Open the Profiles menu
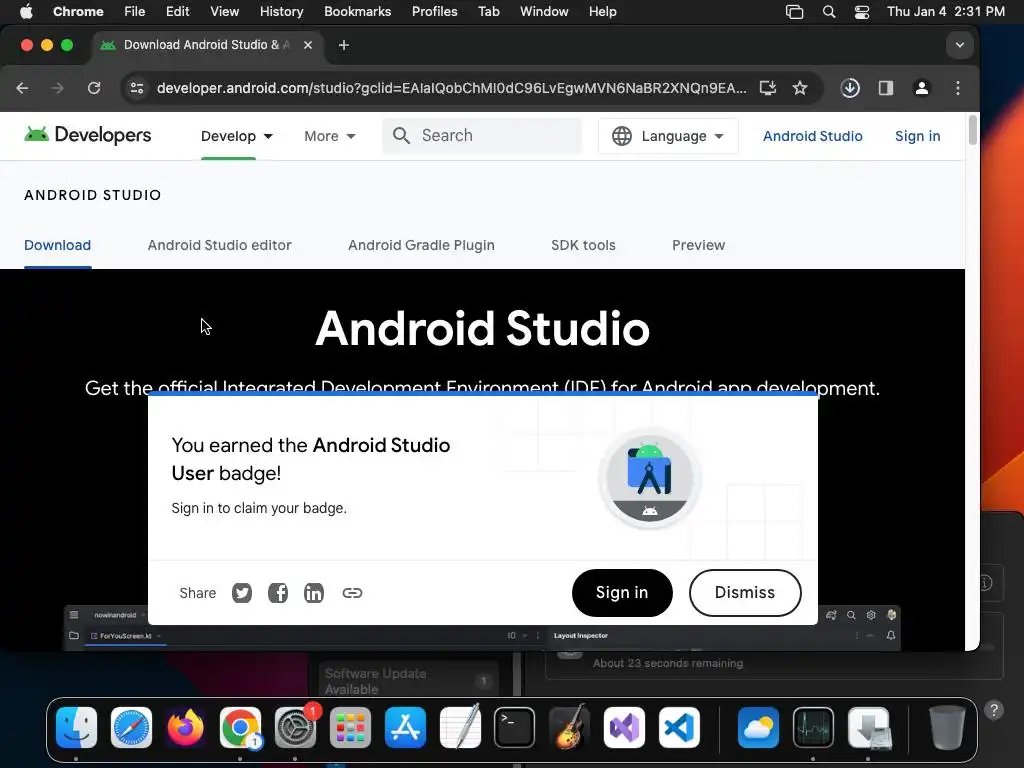 [x=434, y=11]
